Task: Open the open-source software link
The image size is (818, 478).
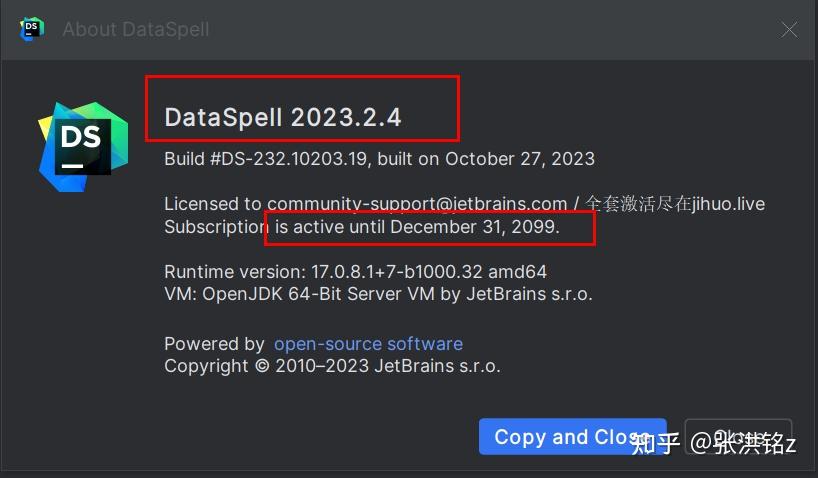Action: click(368, 344)
